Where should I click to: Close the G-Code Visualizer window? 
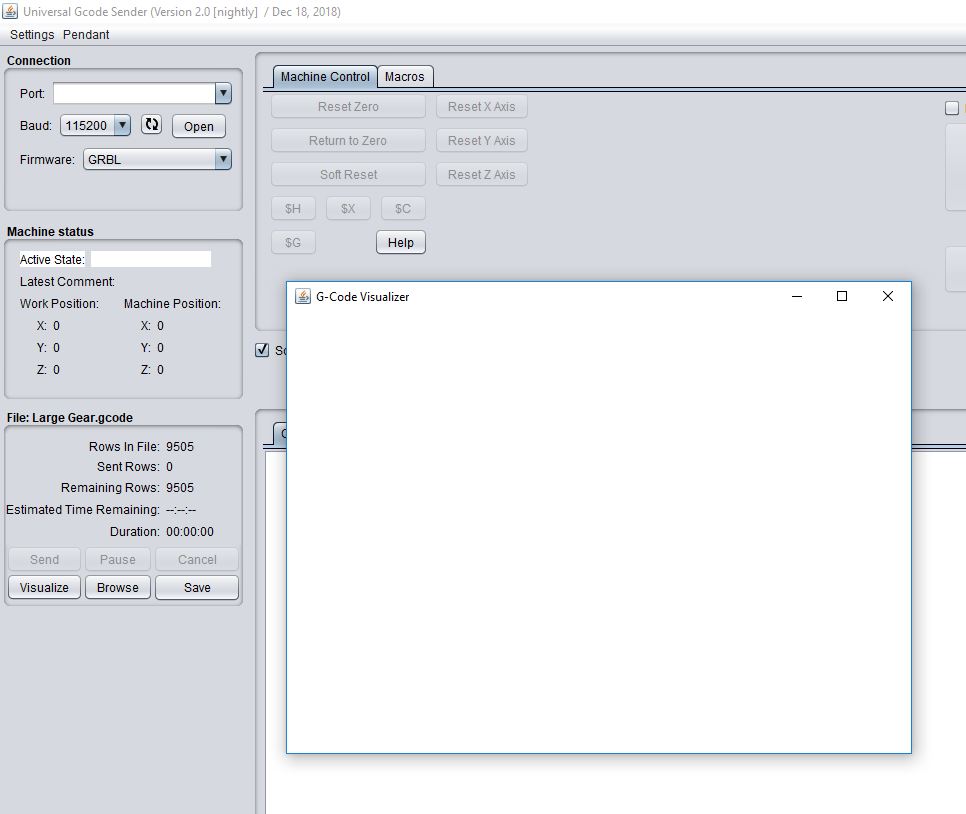(888, 296)
